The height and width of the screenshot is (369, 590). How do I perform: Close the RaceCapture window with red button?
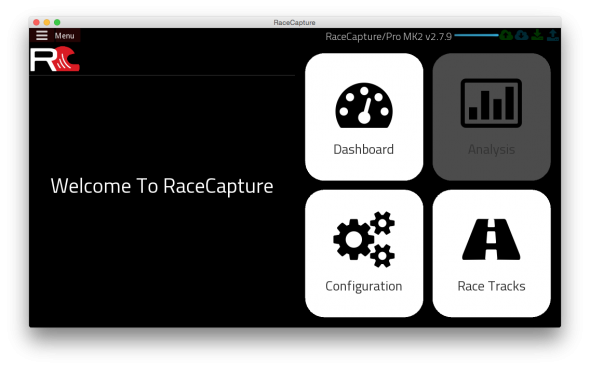click(36, 22)
